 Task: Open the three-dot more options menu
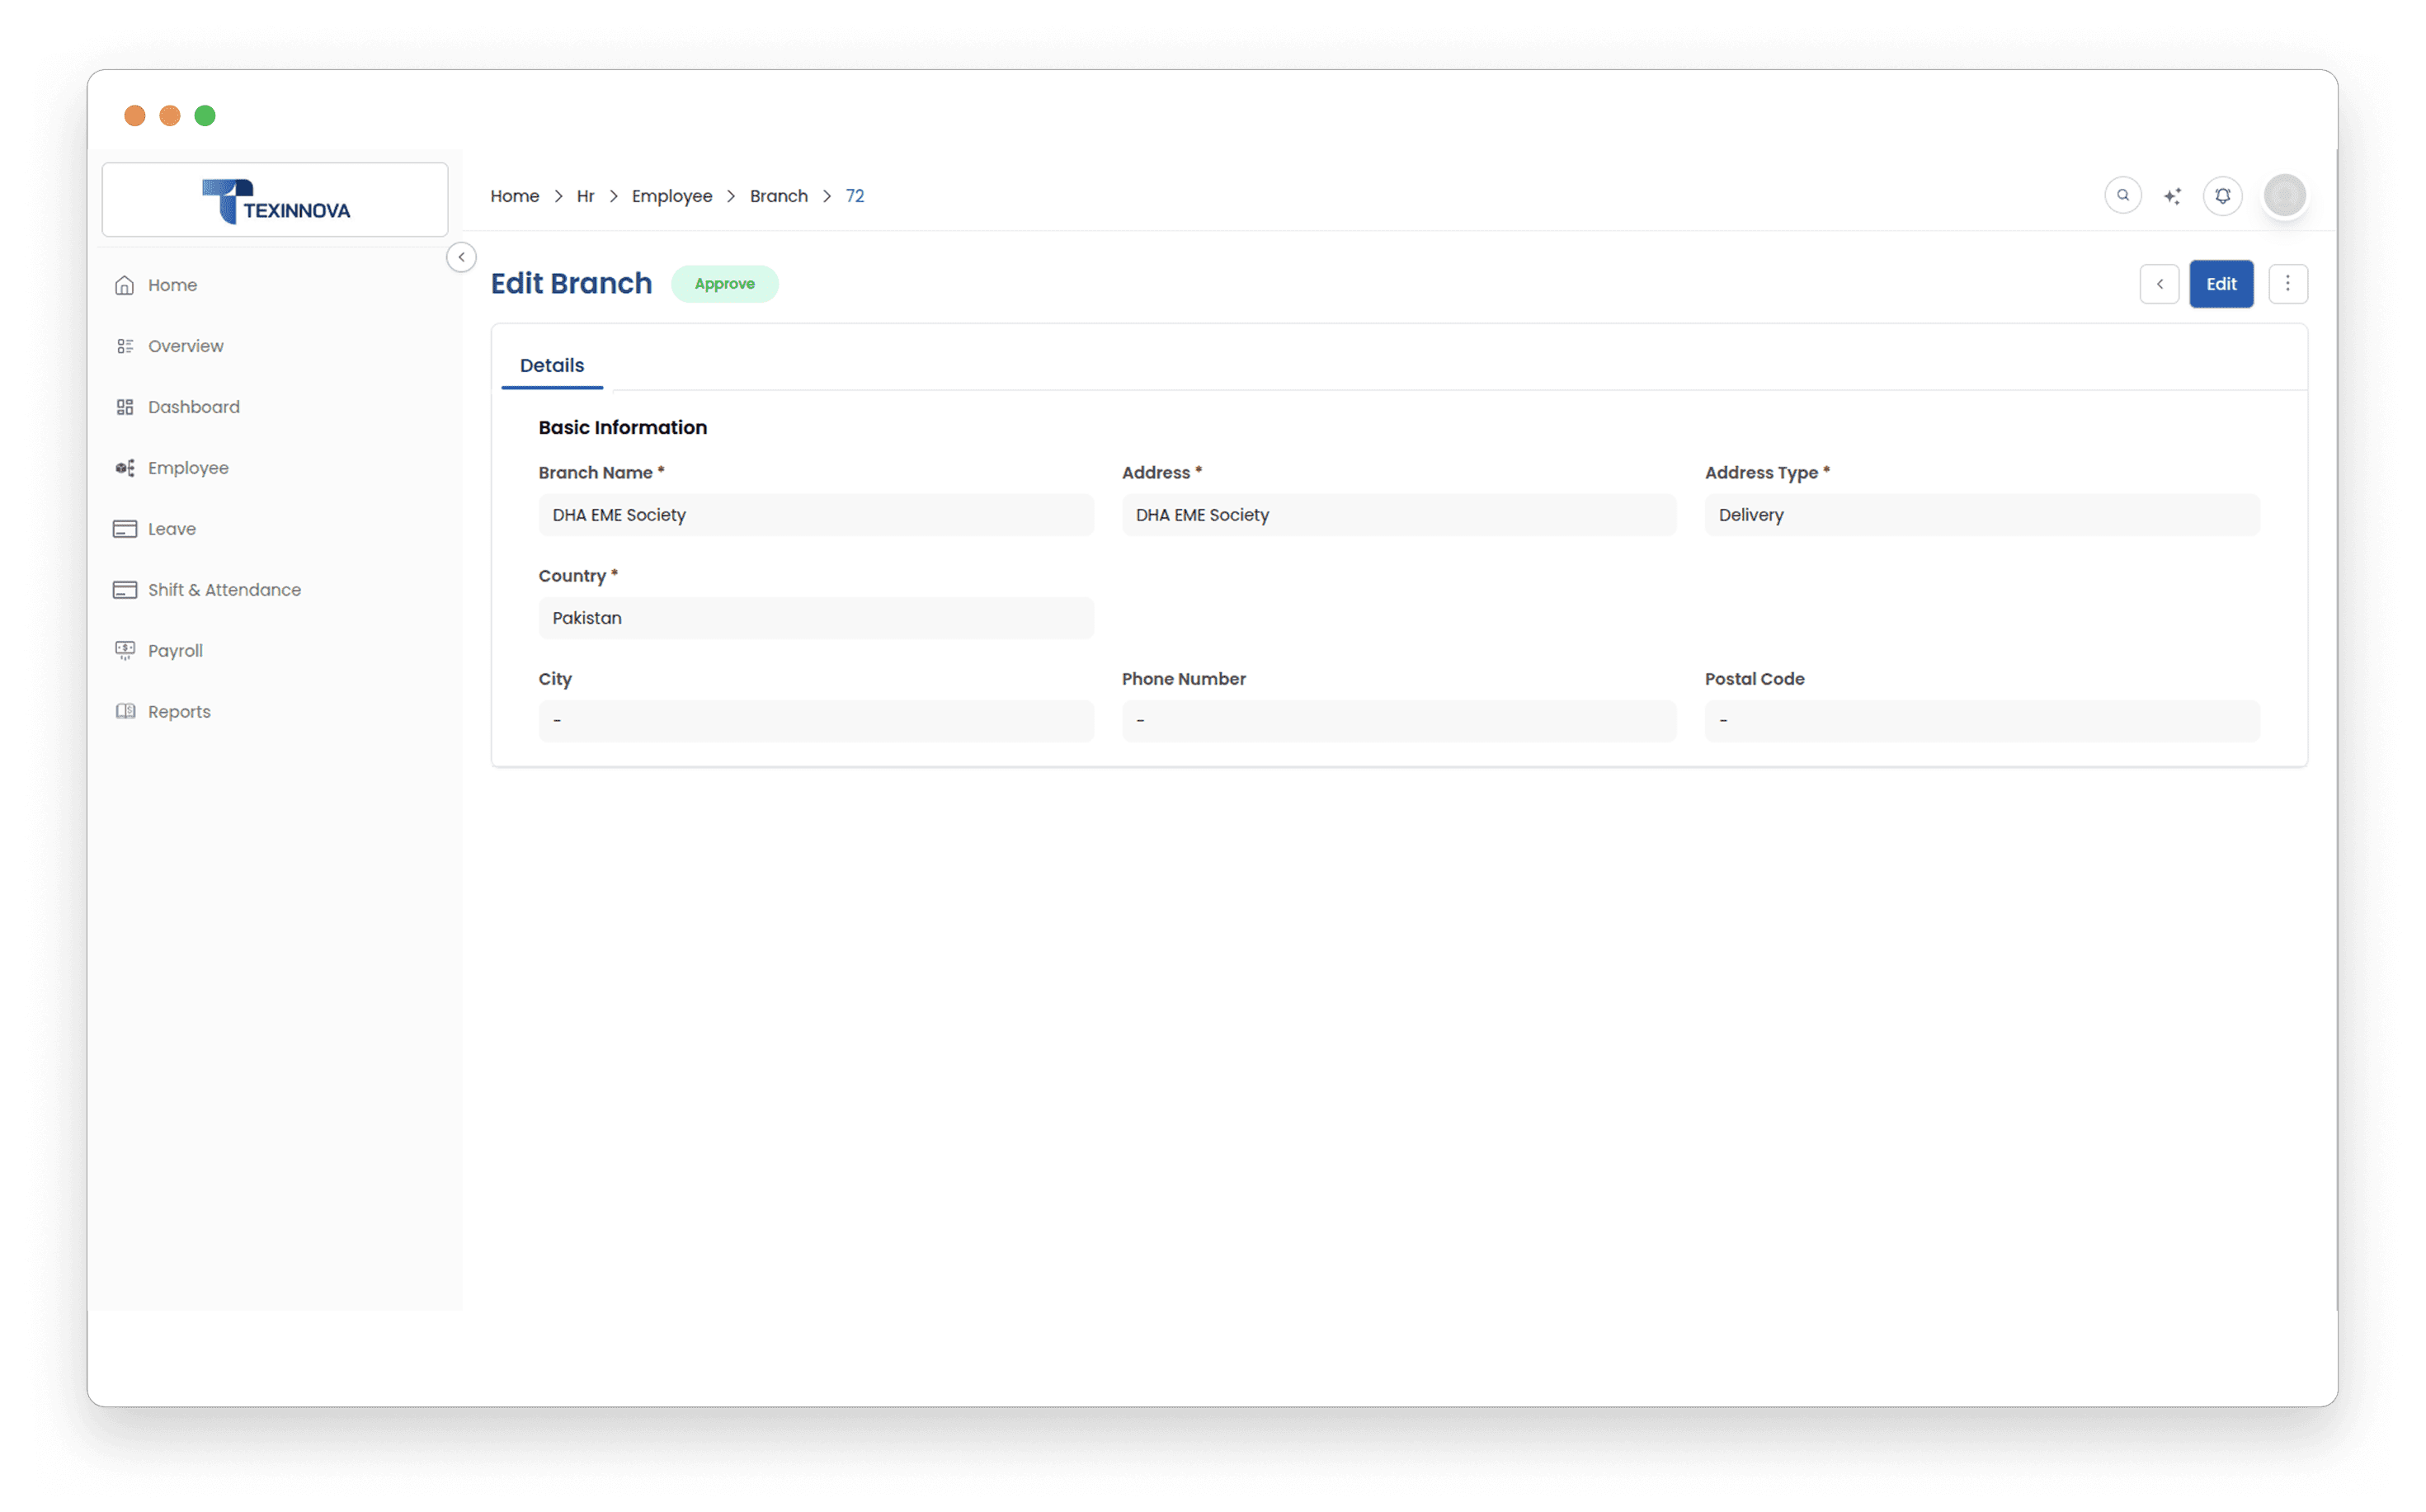2287,284
